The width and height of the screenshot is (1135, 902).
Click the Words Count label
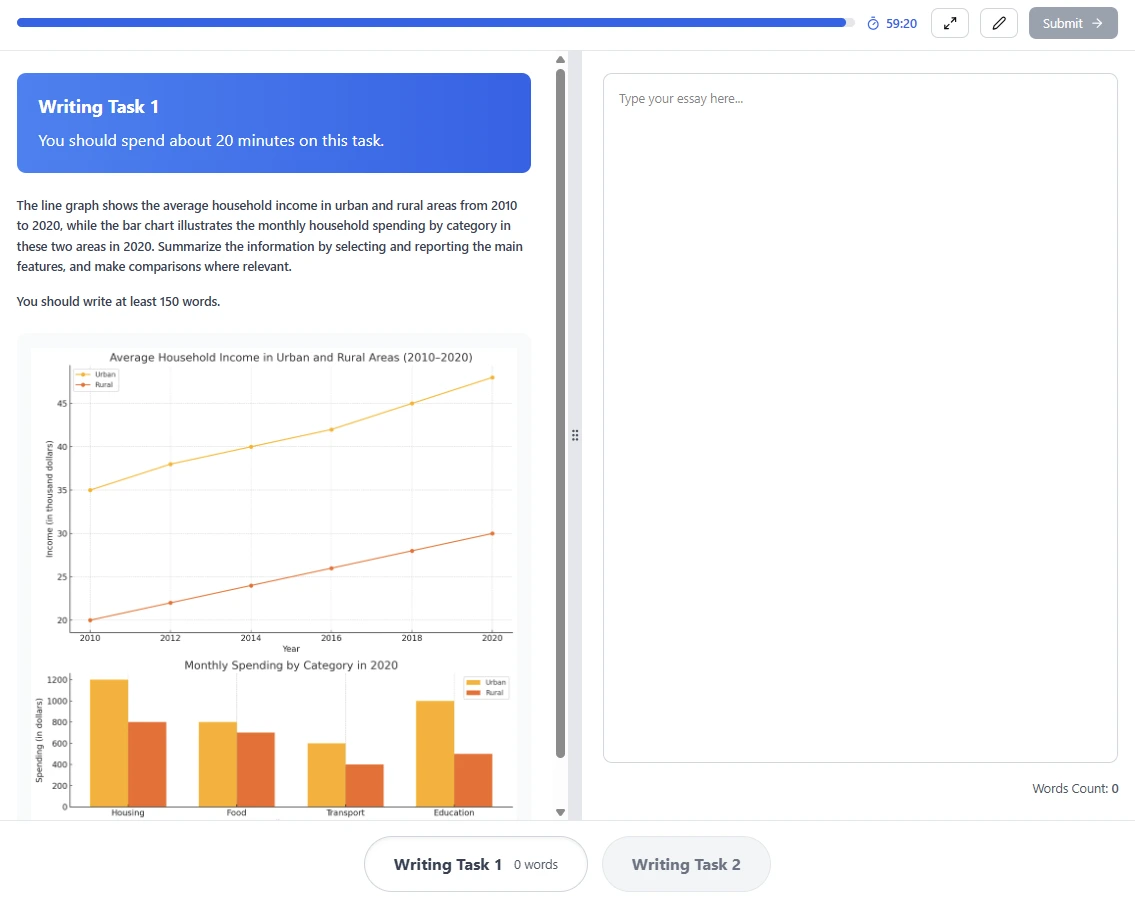[1075, 789]
